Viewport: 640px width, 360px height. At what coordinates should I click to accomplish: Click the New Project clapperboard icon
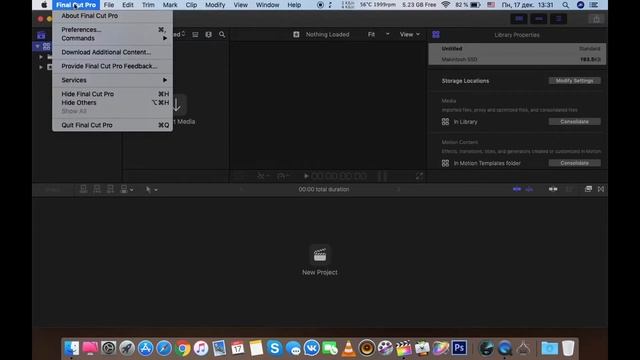(320, 255)
